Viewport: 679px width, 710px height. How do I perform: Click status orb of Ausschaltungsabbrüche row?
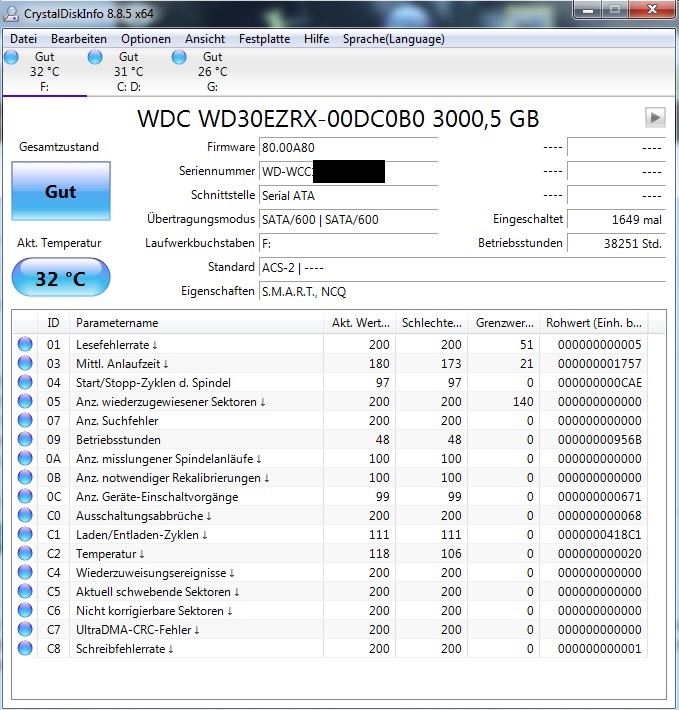[25, 515]
